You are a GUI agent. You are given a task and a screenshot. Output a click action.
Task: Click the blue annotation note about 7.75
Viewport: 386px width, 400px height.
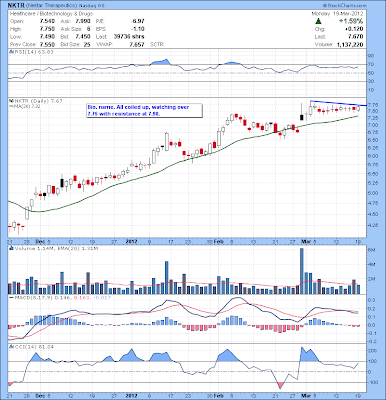144,111
